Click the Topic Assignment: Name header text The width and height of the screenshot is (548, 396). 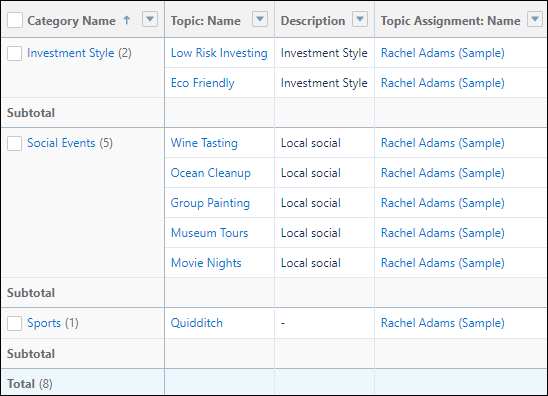pos(450,21)
